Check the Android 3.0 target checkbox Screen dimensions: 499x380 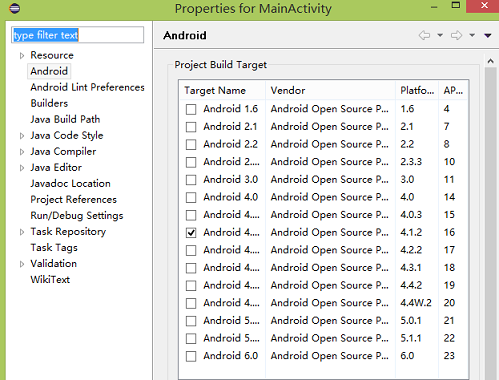click(191, 180)
